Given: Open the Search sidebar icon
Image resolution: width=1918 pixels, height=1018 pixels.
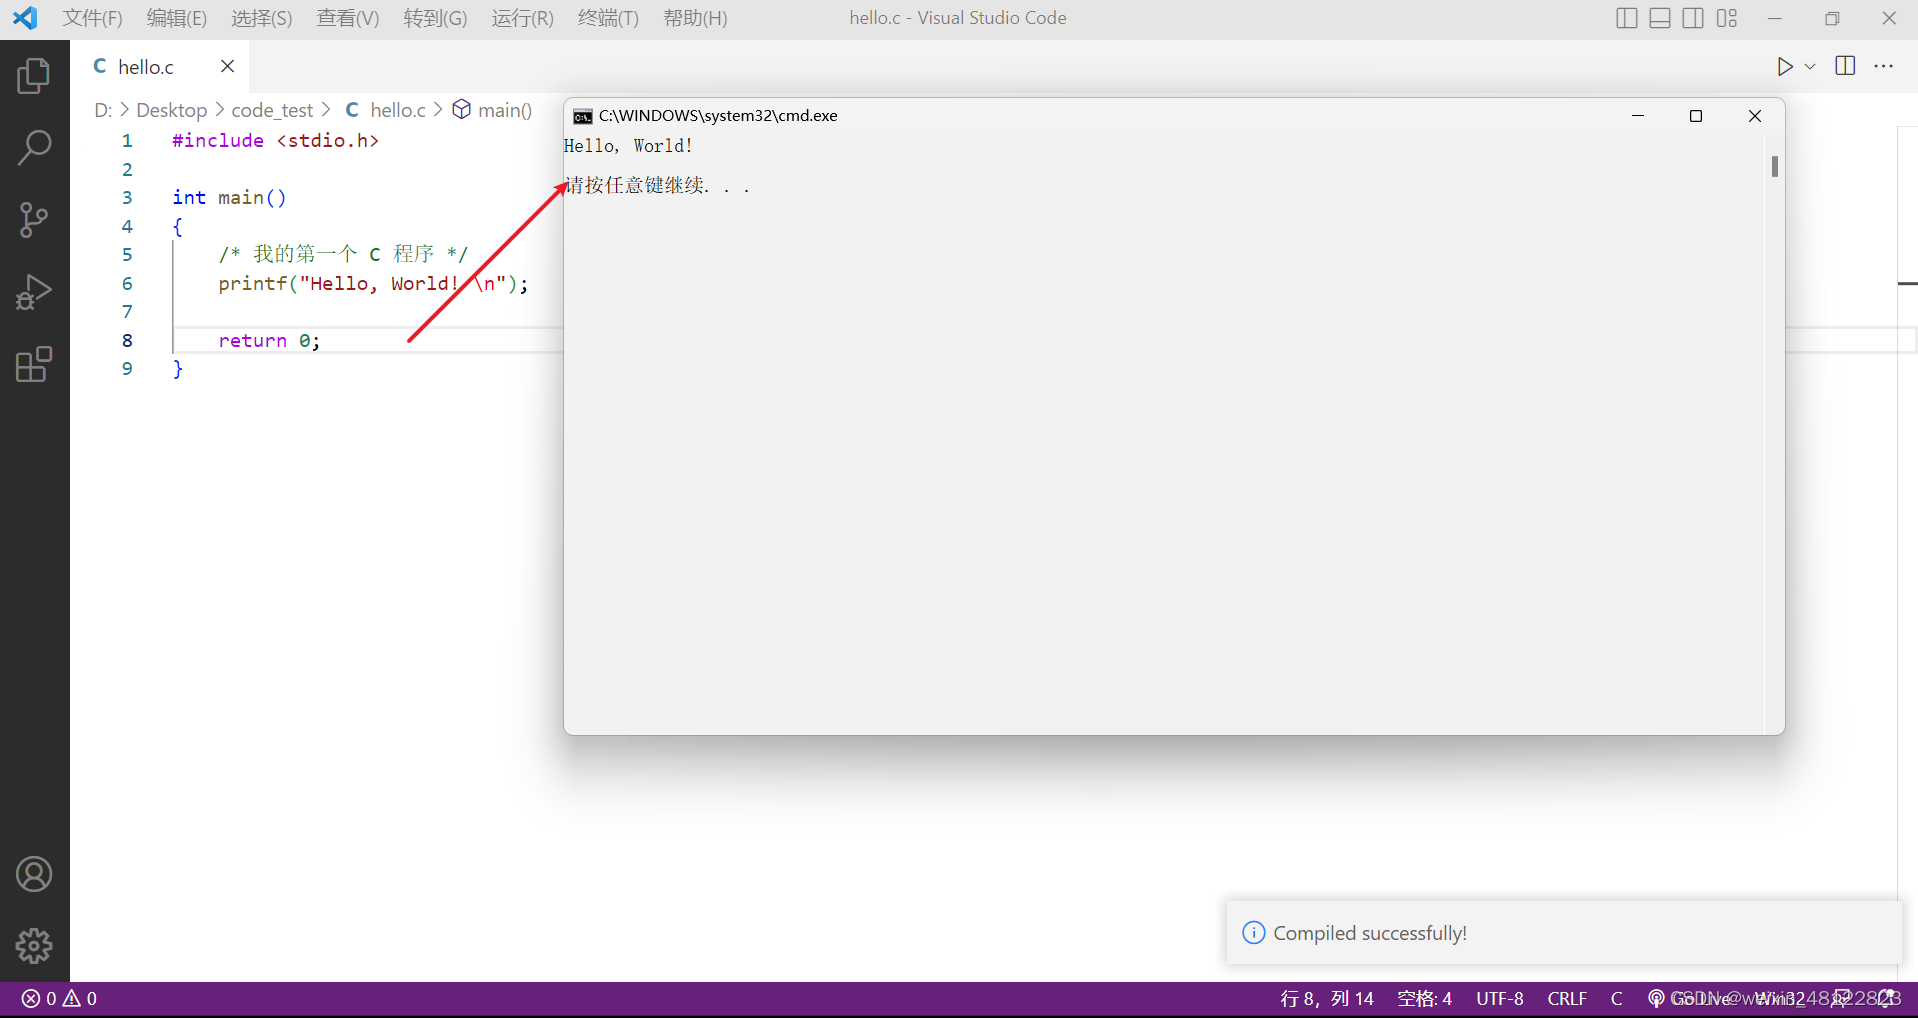Looking at the screenshot, I should click(33, 147).
